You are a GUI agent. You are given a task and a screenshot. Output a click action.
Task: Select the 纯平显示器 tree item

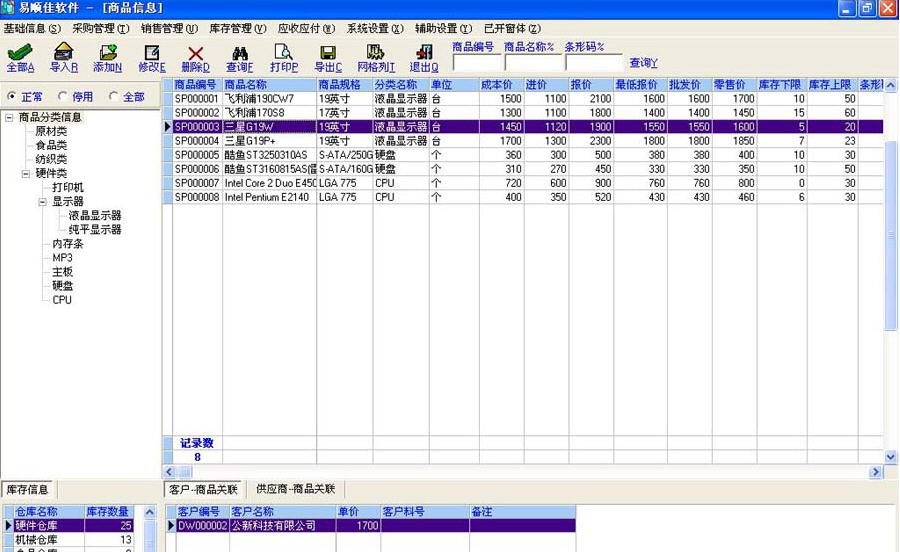coord(95,230)
